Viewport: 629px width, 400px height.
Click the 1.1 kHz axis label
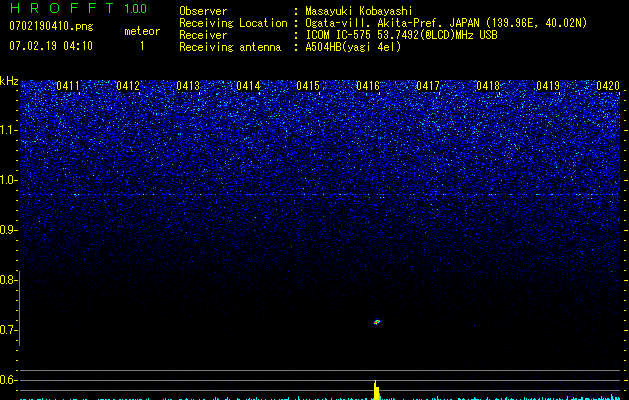coord(8,130)
